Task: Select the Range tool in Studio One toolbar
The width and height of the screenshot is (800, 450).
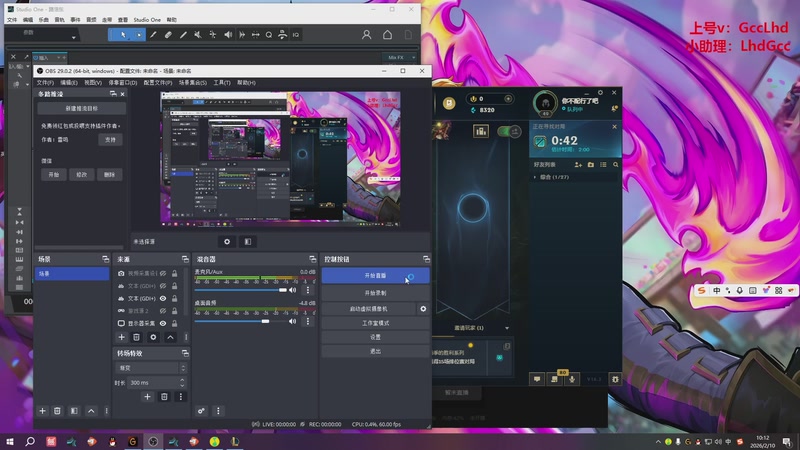Action: [x=139, y=35]
